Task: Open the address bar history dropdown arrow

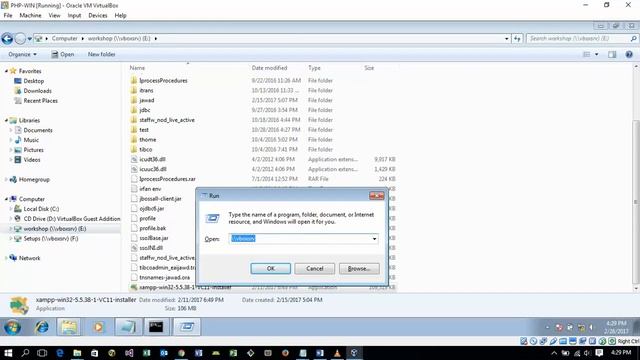Action: pyautogui.click(x=507, y=39)
